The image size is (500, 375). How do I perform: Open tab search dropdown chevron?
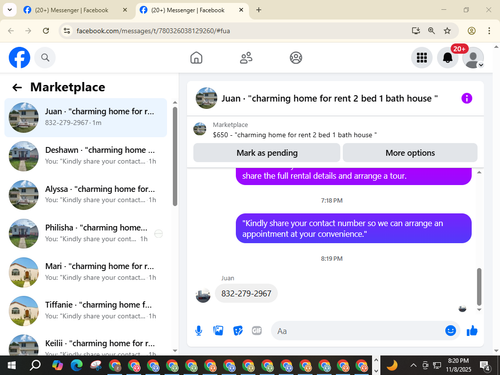coord(10,10)
